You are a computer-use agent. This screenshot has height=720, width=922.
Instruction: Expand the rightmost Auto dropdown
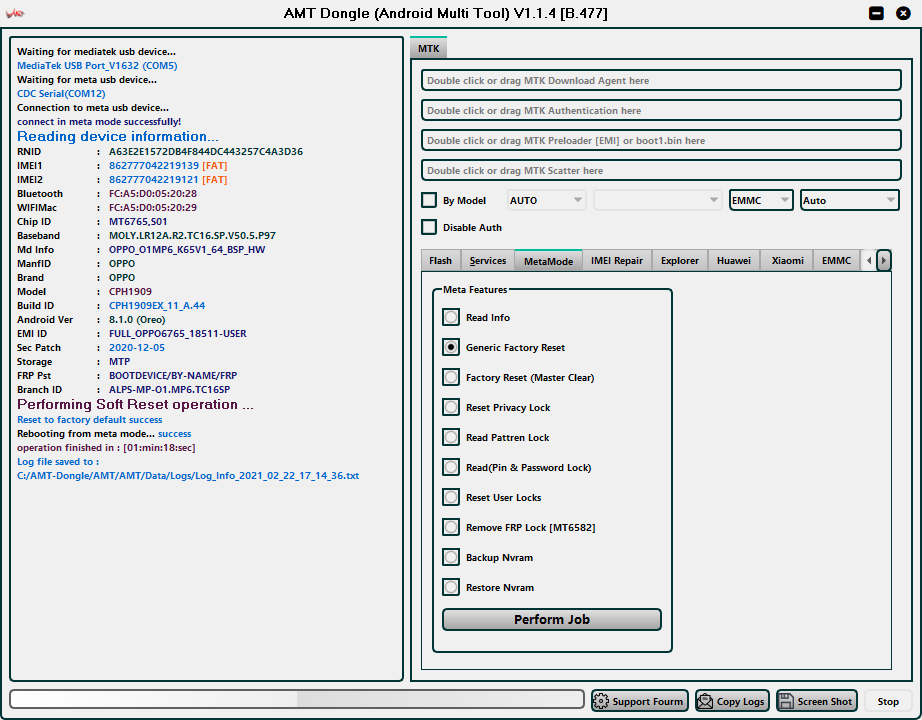[850, 200]
